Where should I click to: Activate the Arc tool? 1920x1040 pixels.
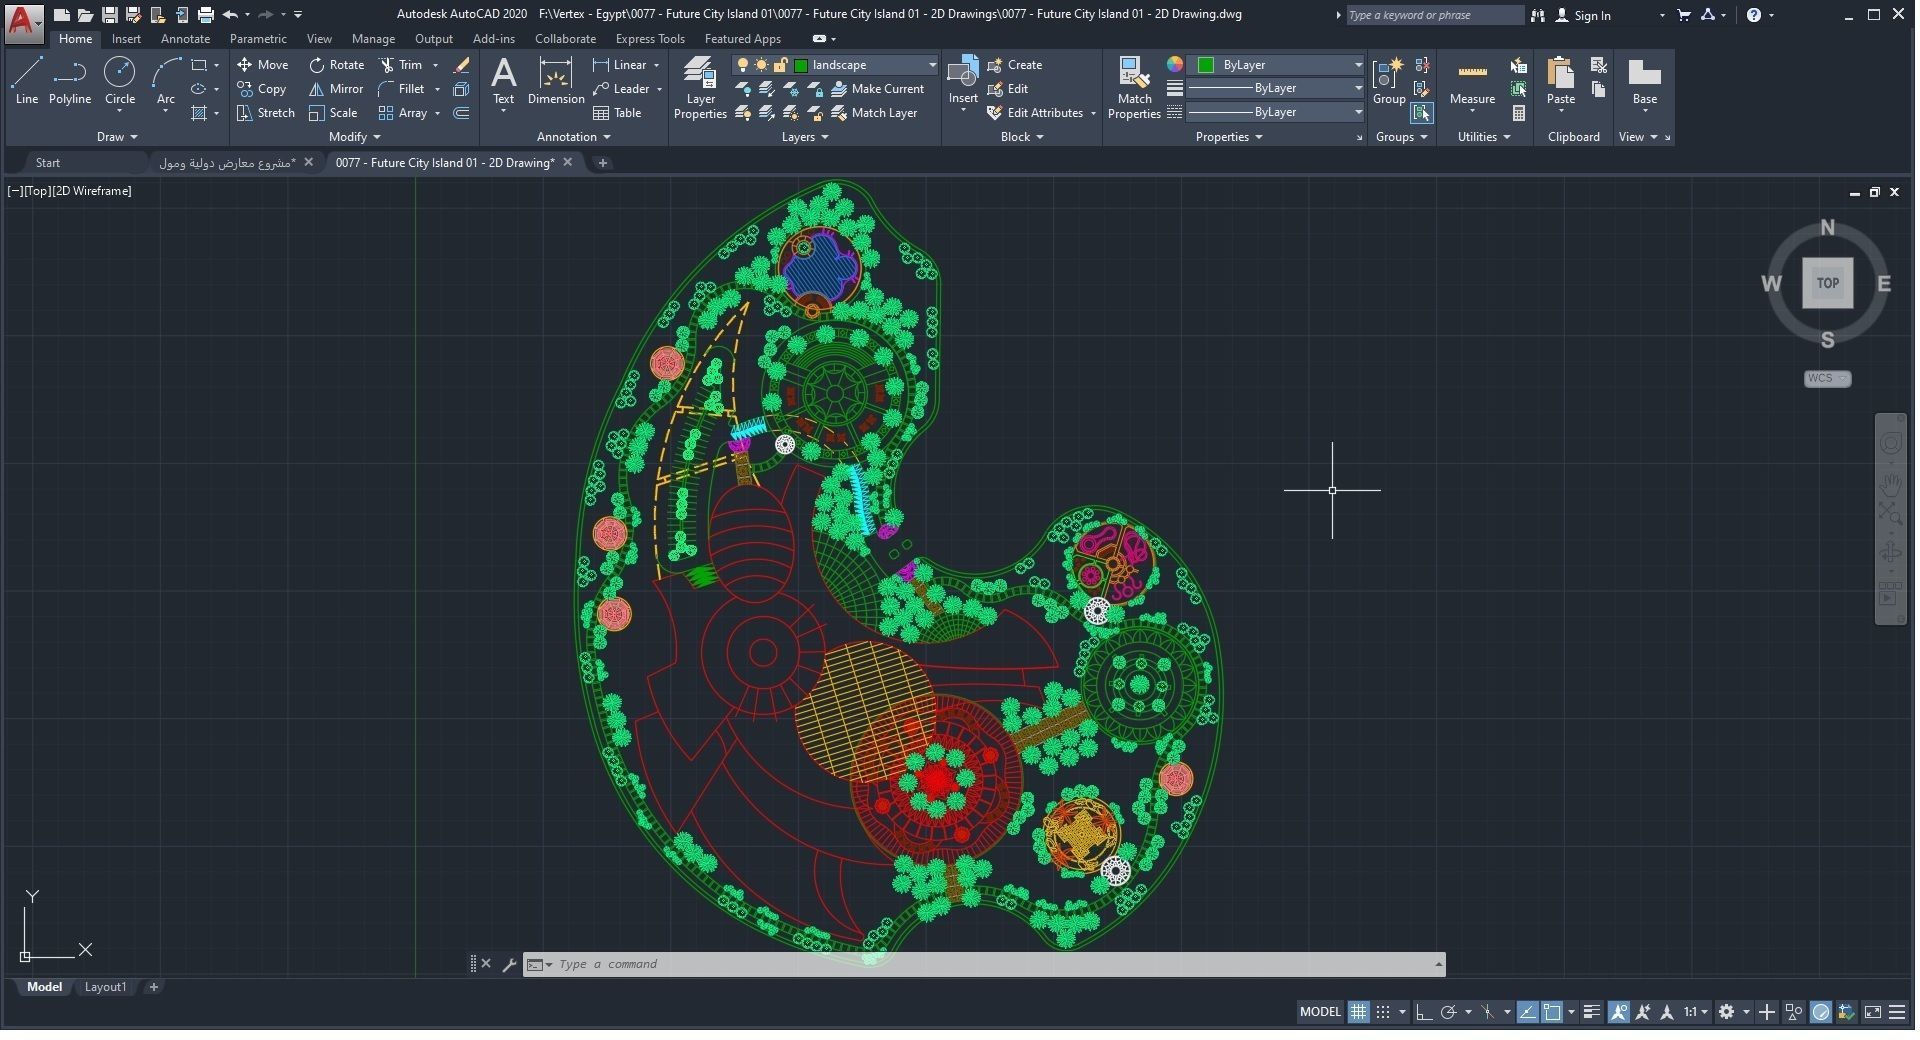click(166, 81)
